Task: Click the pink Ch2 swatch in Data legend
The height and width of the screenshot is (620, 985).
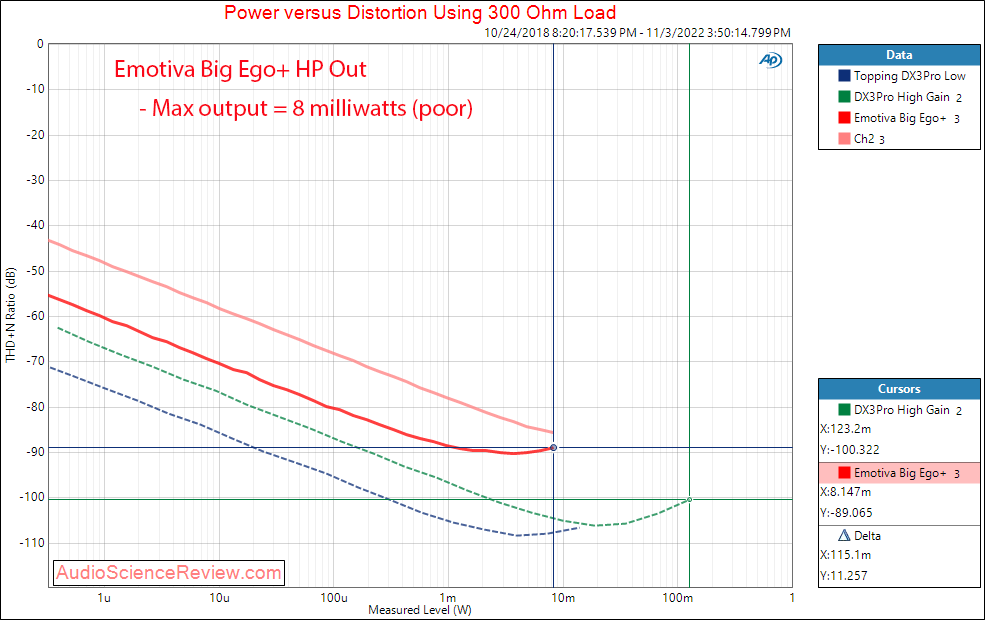Action: [844, 138]
